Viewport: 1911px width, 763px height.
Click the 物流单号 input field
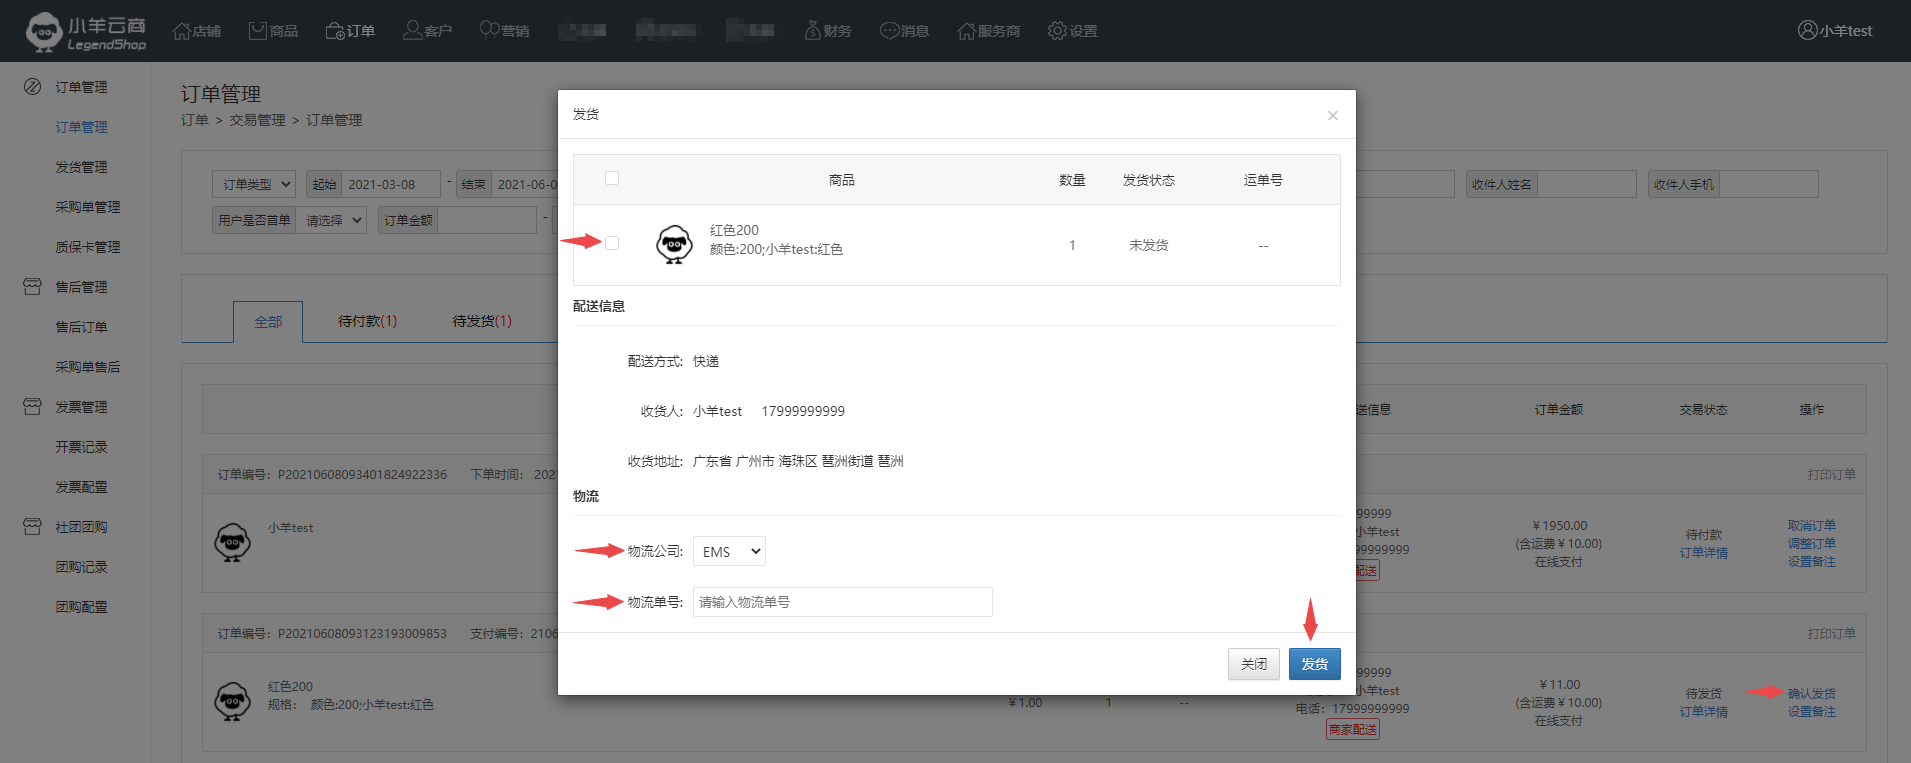coord(842,602)
